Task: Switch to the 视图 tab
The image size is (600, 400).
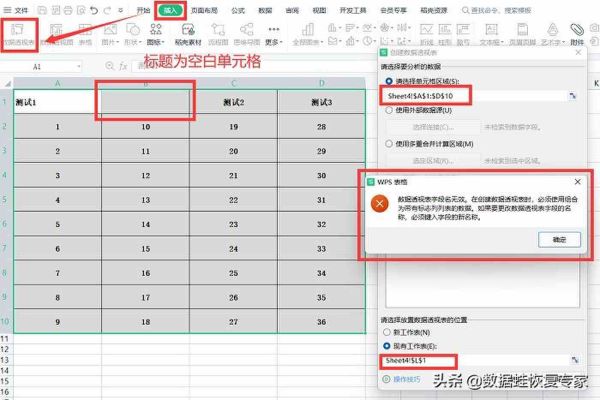Action: (319, 11)
